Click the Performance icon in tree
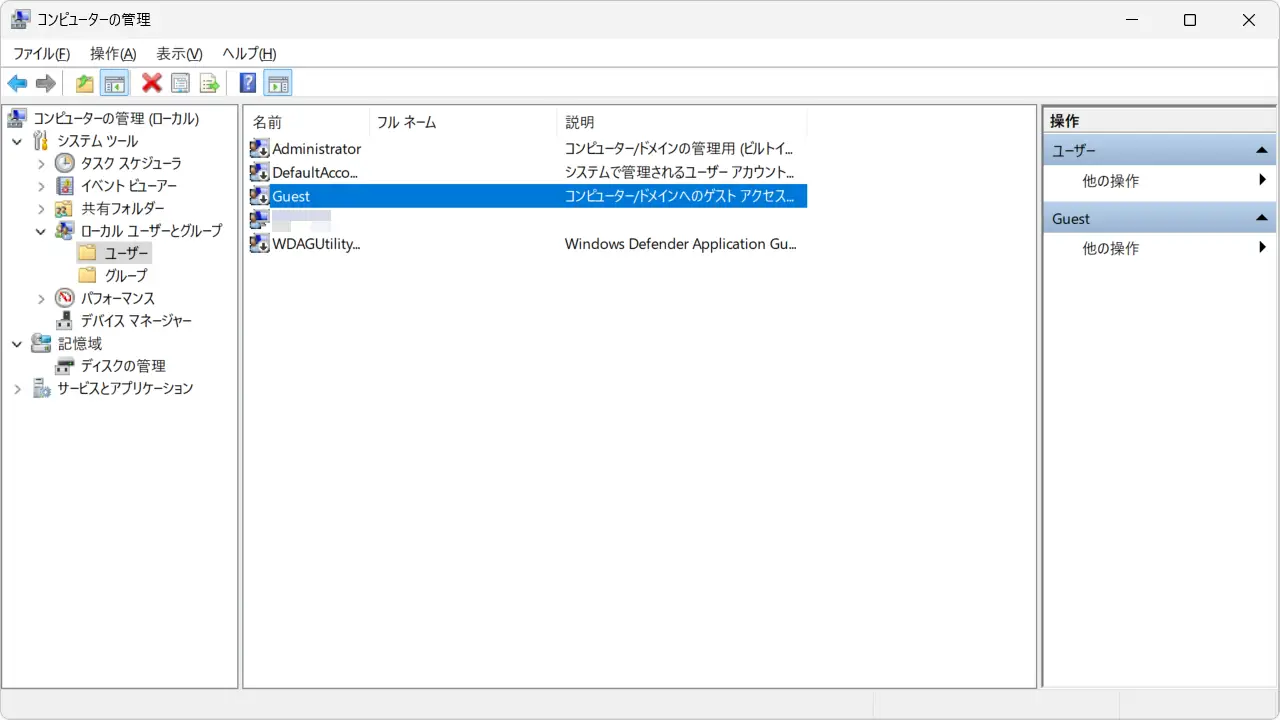Image resolution: width=1280 pixels, height=720 pixels. point(65,298)
